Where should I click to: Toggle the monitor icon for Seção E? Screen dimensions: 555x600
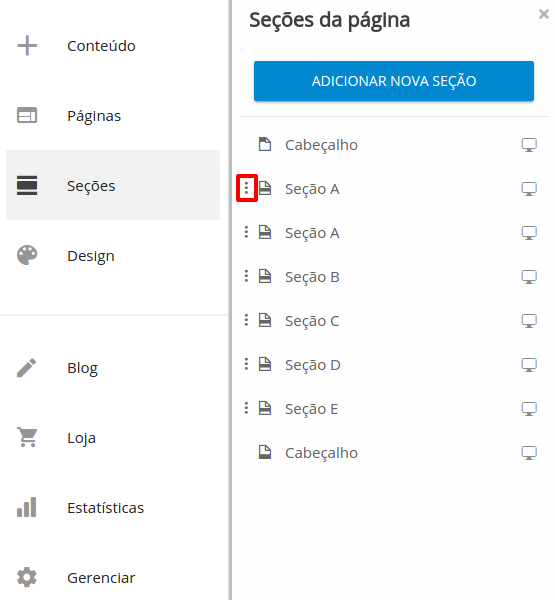pyautogui.click(x=529, y=409)
